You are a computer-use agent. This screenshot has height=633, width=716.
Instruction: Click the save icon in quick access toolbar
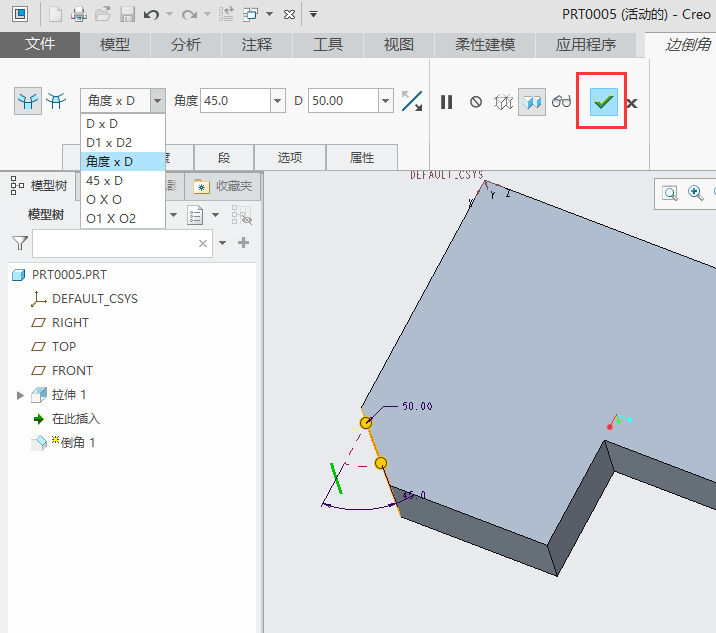click(127, 14)
